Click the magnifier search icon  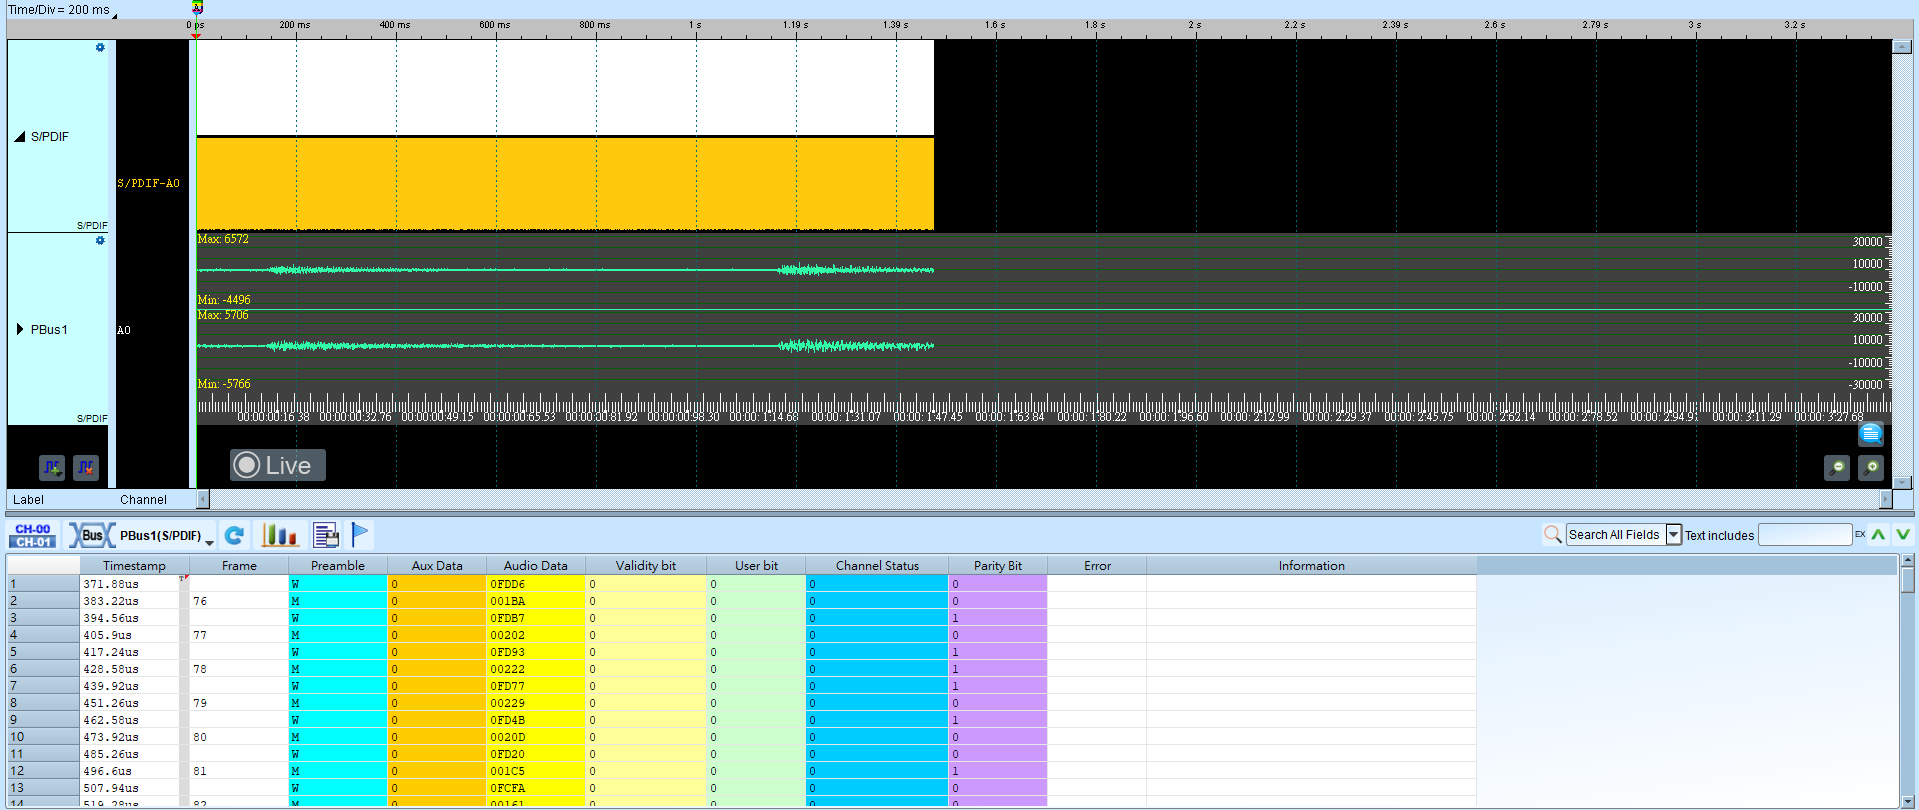point(1552,535)
